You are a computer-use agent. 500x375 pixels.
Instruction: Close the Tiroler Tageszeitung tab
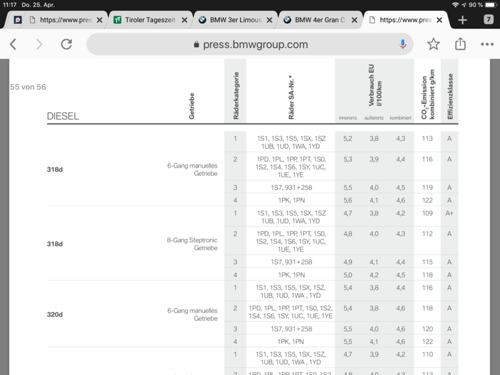[184, 20]
